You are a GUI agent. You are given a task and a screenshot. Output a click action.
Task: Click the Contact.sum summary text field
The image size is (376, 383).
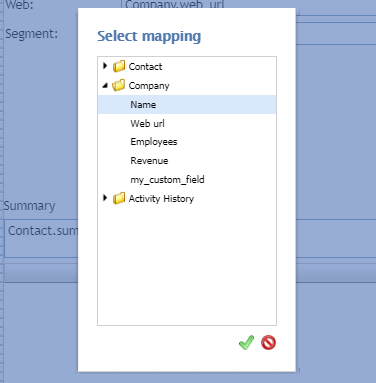click(x=41, y=238)
